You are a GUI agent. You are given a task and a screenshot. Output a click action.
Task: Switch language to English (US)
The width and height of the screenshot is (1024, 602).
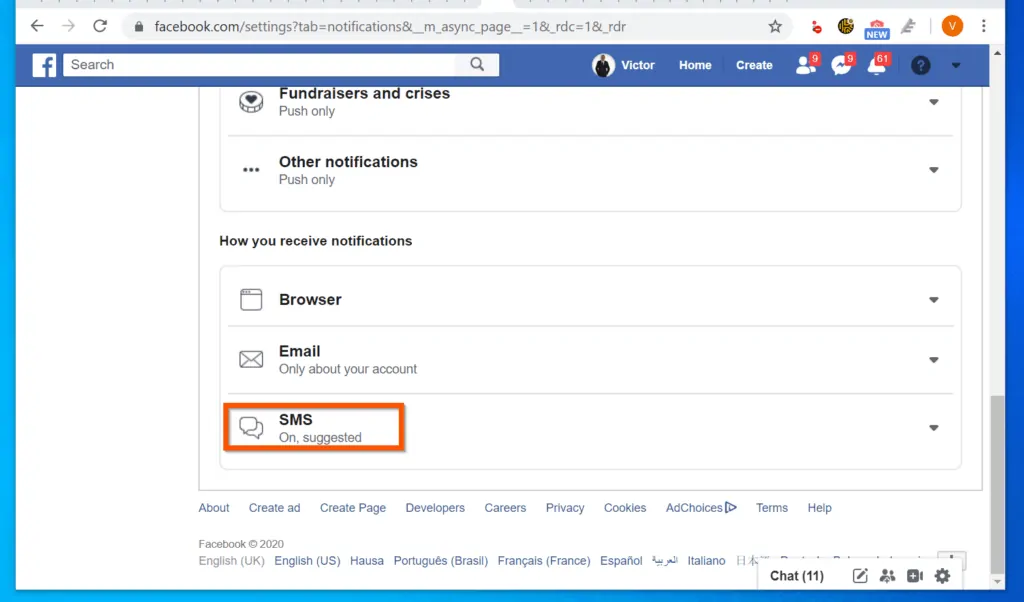pyautogui.click(x=307, y=560)
